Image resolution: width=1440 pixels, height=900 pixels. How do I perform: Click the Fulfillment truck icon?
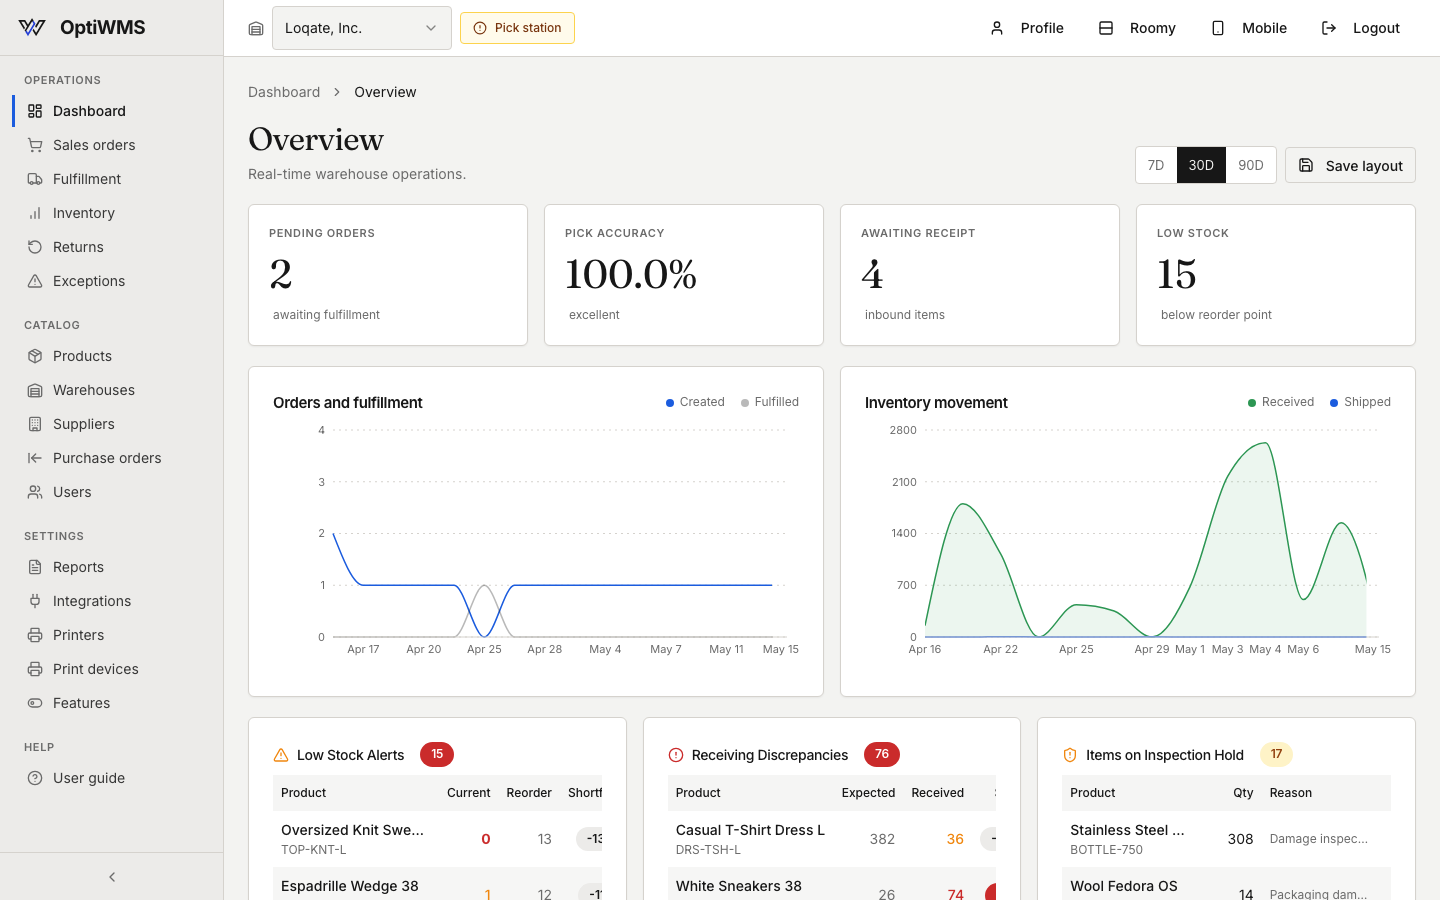[x=35, y=179]
